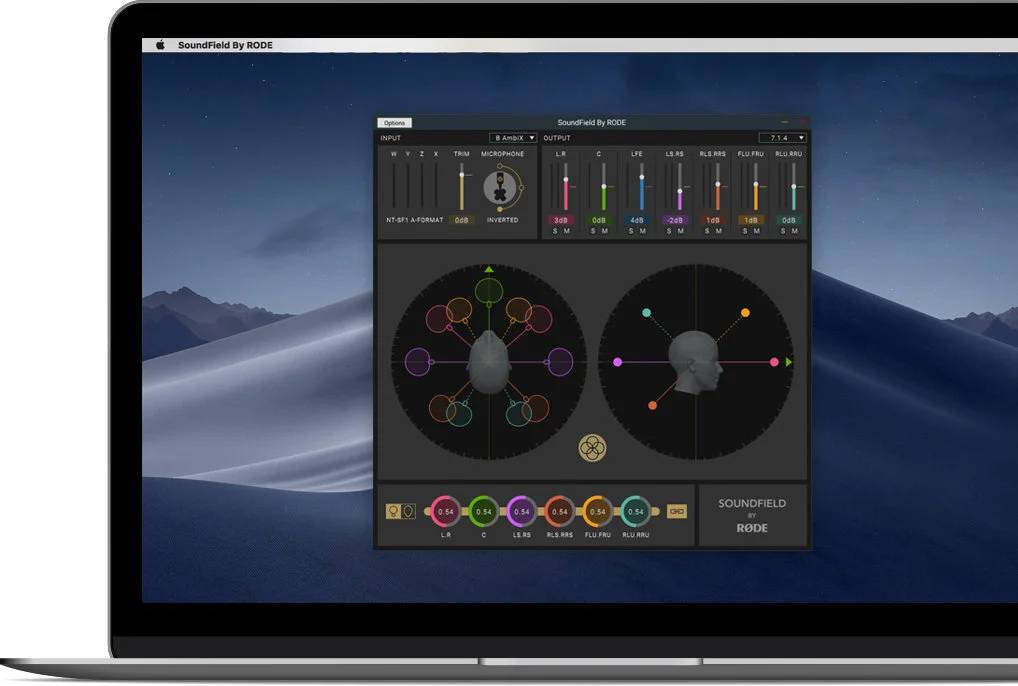This screenshot has height=686, width=1018.
Task: Solo the L.R output channel
Action: coord(554,231)
